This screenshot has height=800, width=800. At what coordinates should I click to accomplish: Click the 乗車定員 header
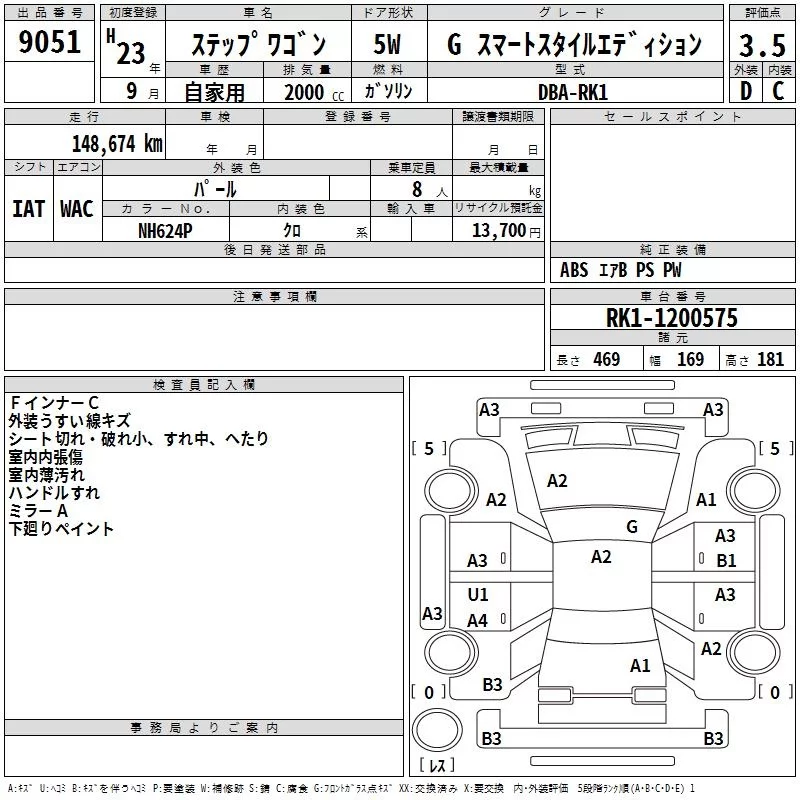pyautogui.click(x=411, y=167)
